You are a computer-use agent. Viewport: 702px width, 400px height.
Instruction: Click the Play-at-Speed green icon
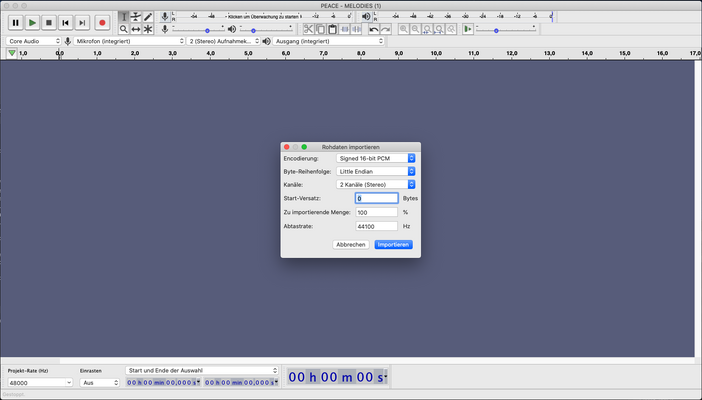468,29
